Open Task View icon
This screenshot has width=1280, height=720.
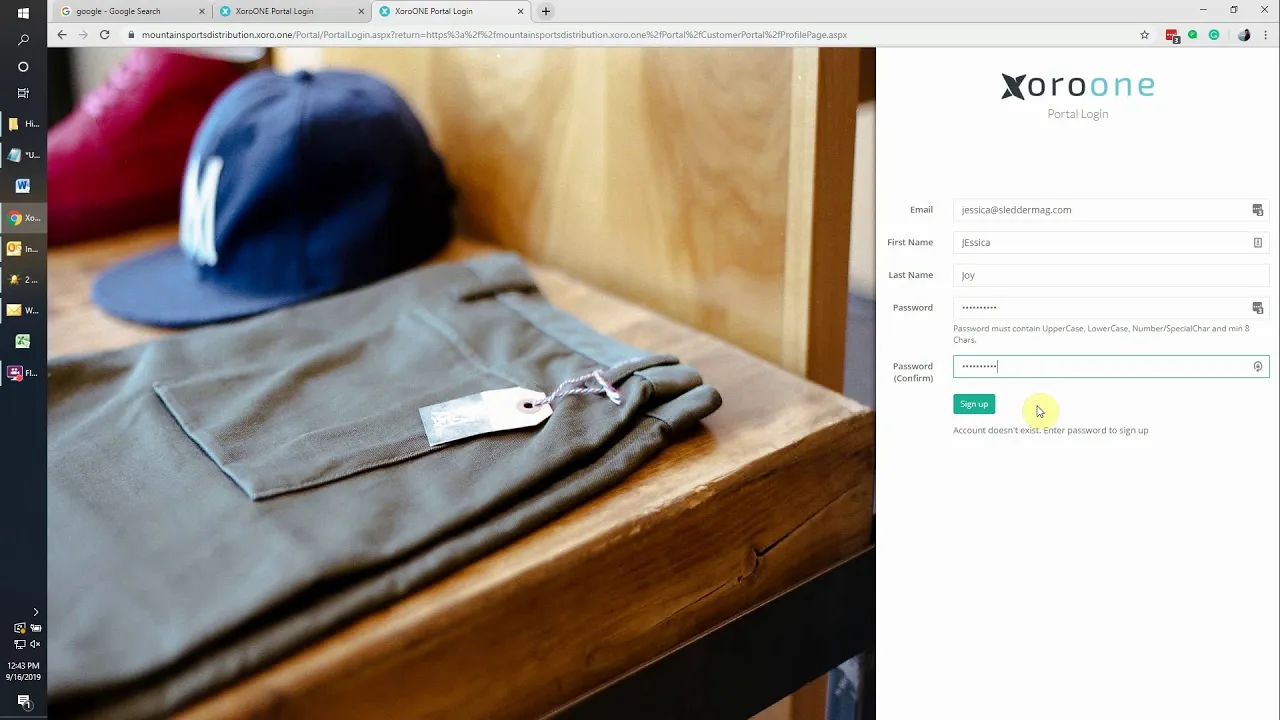coord(23,93)
